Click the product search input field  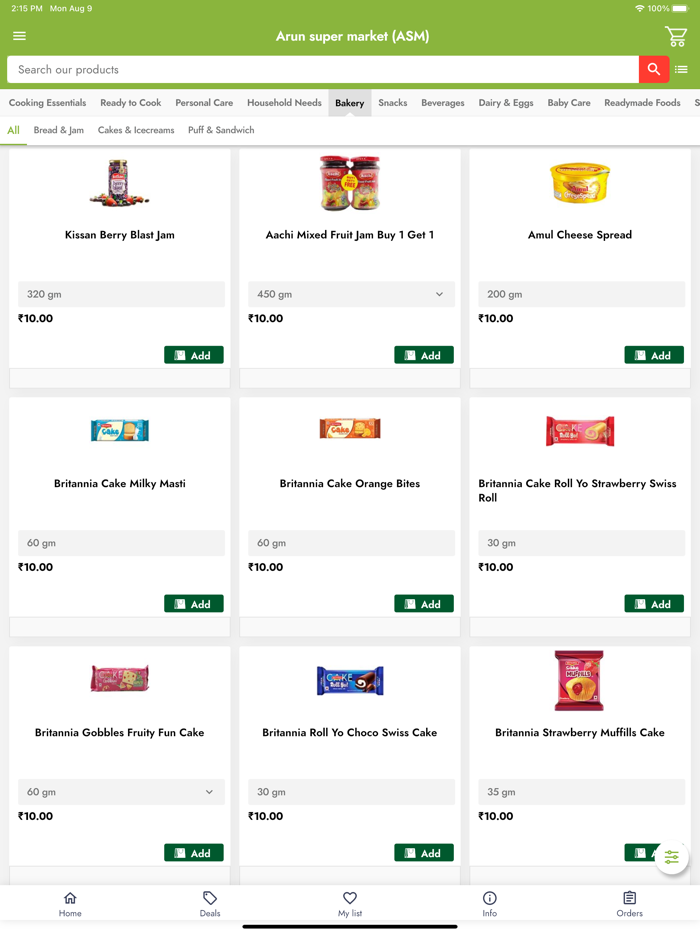[300, 70]
